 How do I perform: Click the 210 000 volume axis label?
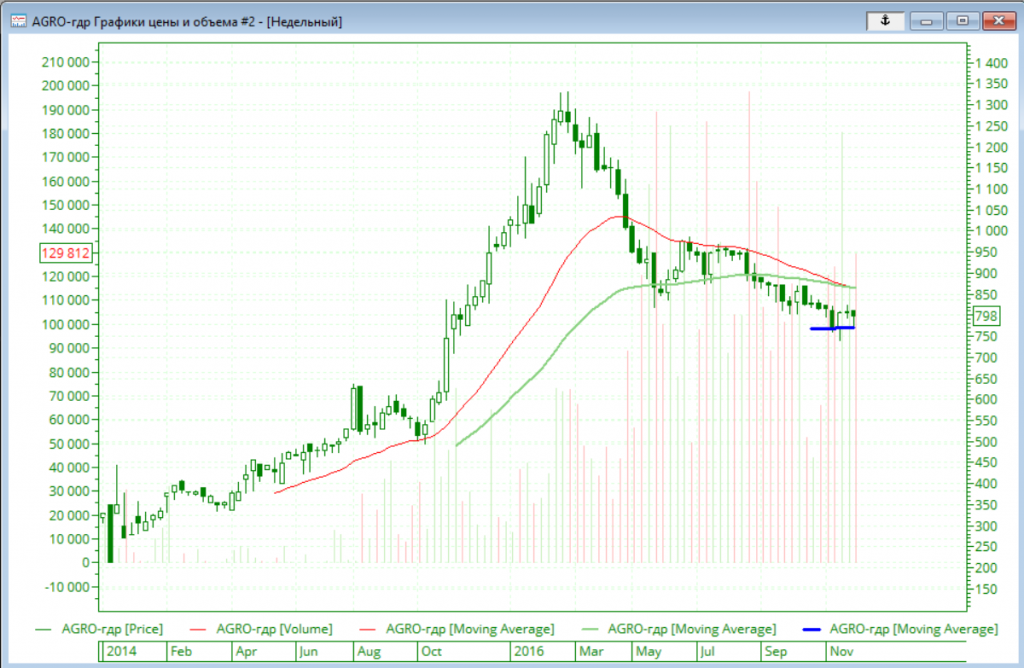tap(66, 62)
